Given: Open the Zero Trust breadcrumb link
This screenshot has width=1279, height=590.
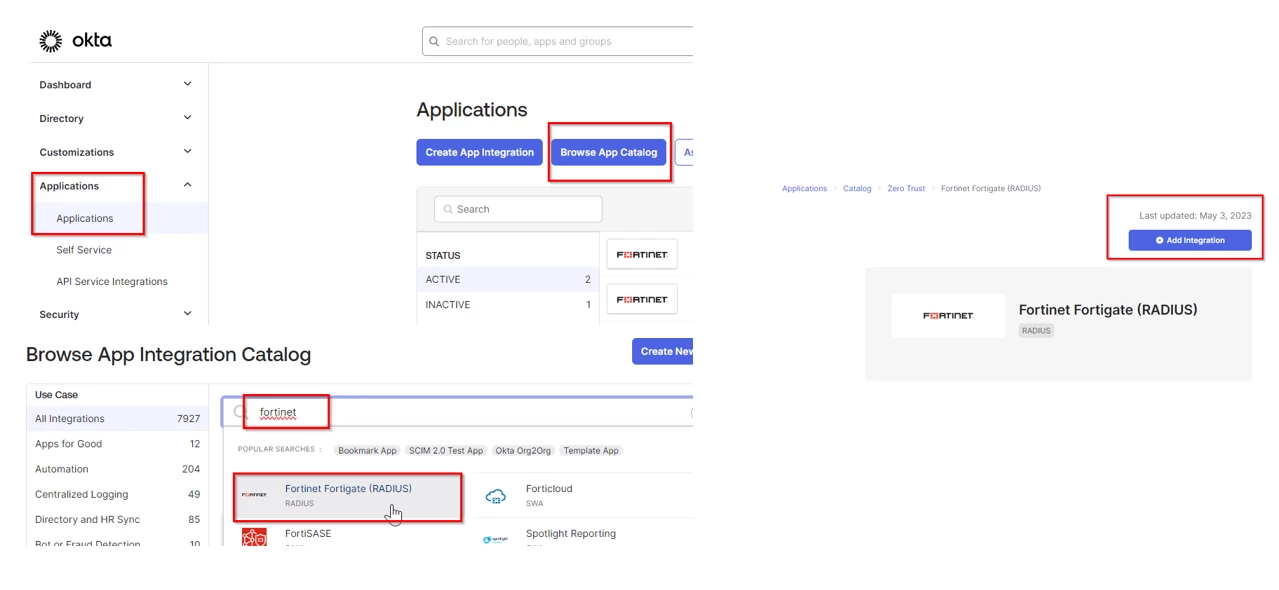Looking at the screenshot, I should tap(906, 188).
